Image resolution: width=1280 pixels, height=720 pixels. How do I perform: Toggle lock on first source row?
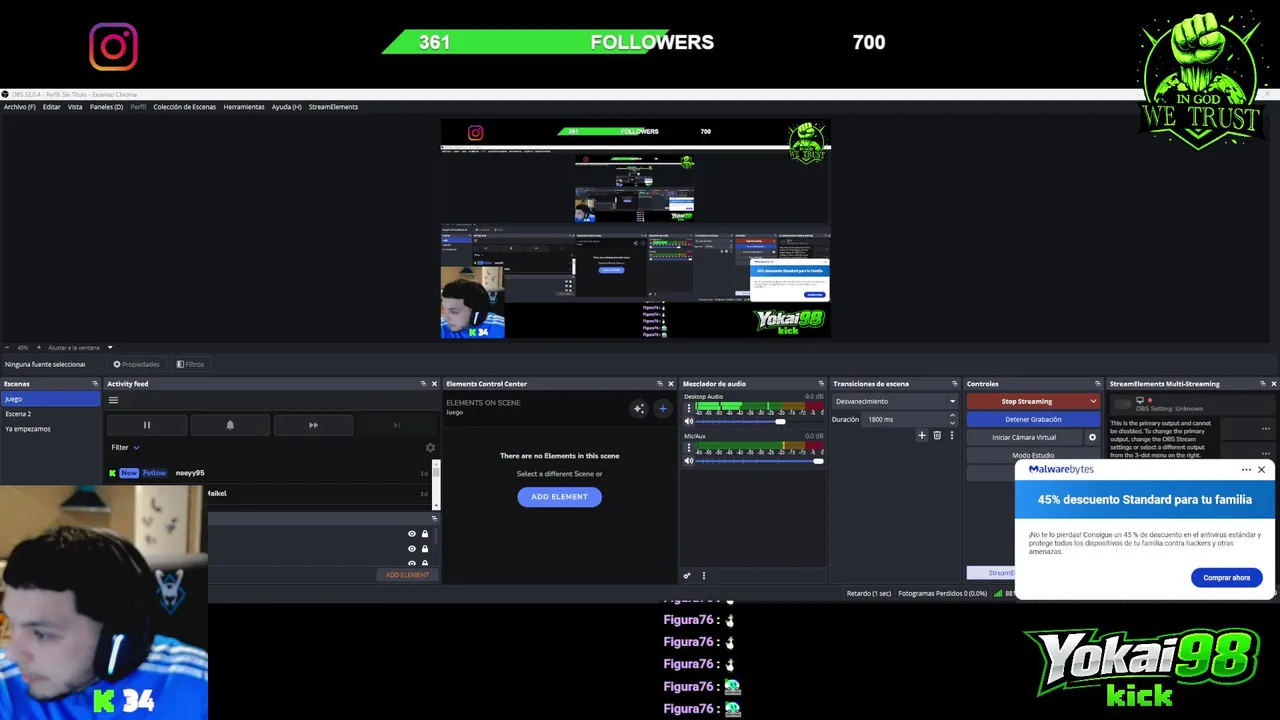pos(425,534)
